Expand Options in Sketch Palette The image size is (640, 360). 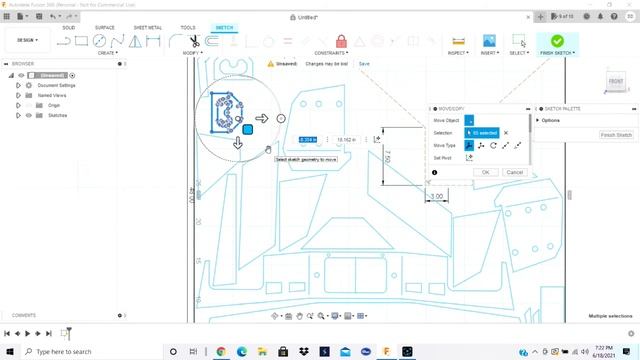click(x=538, y=120)
